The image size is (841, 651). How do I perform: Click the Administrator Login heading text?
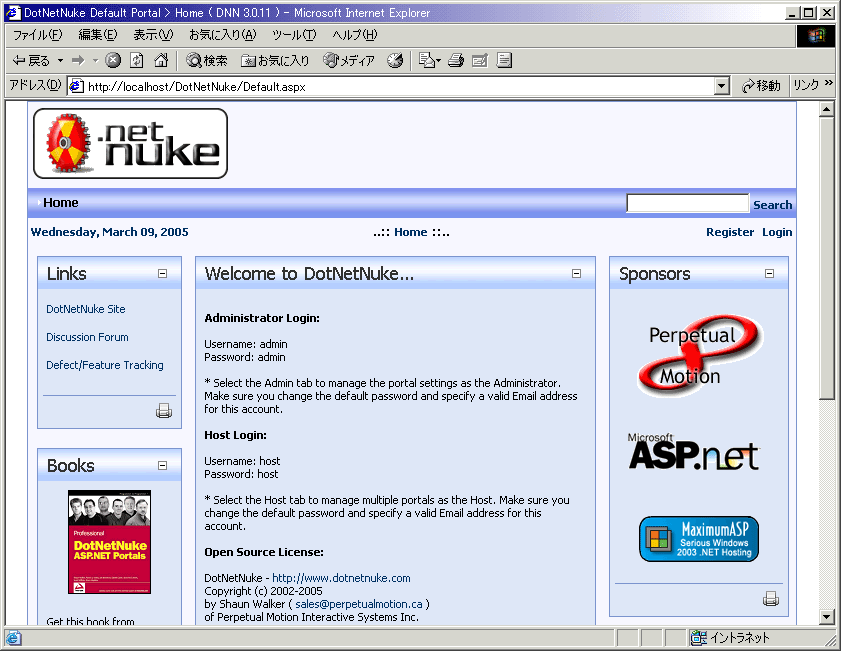[262, 318]
